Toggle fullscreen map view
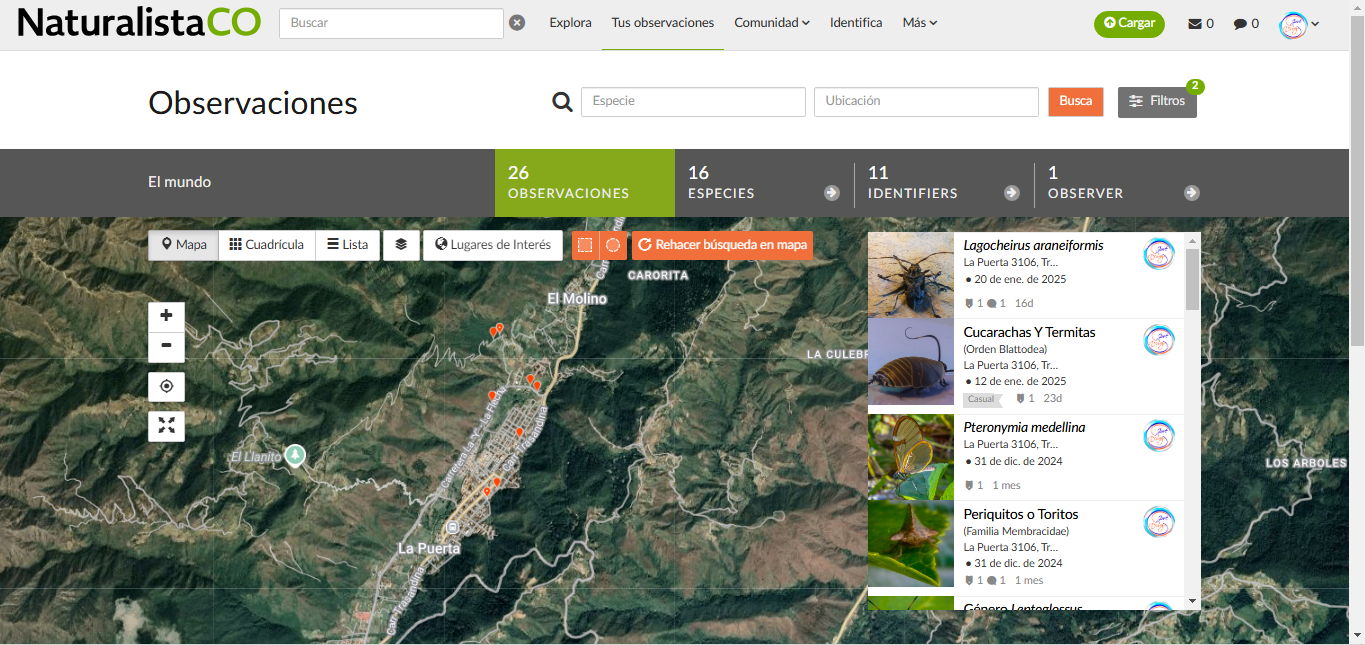The width and height of the screenshot is (1365, 645). 166,427
